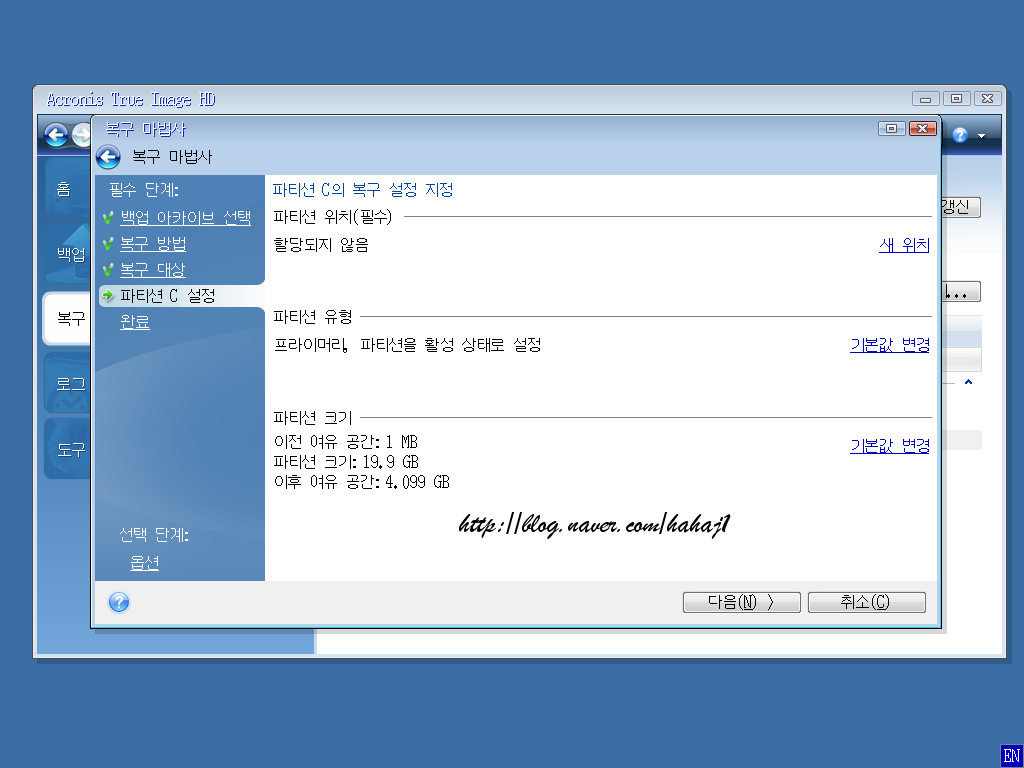Click the help icon at the wizard's bottom-left
Screen dimensions: 1024x768
(119, 602)
